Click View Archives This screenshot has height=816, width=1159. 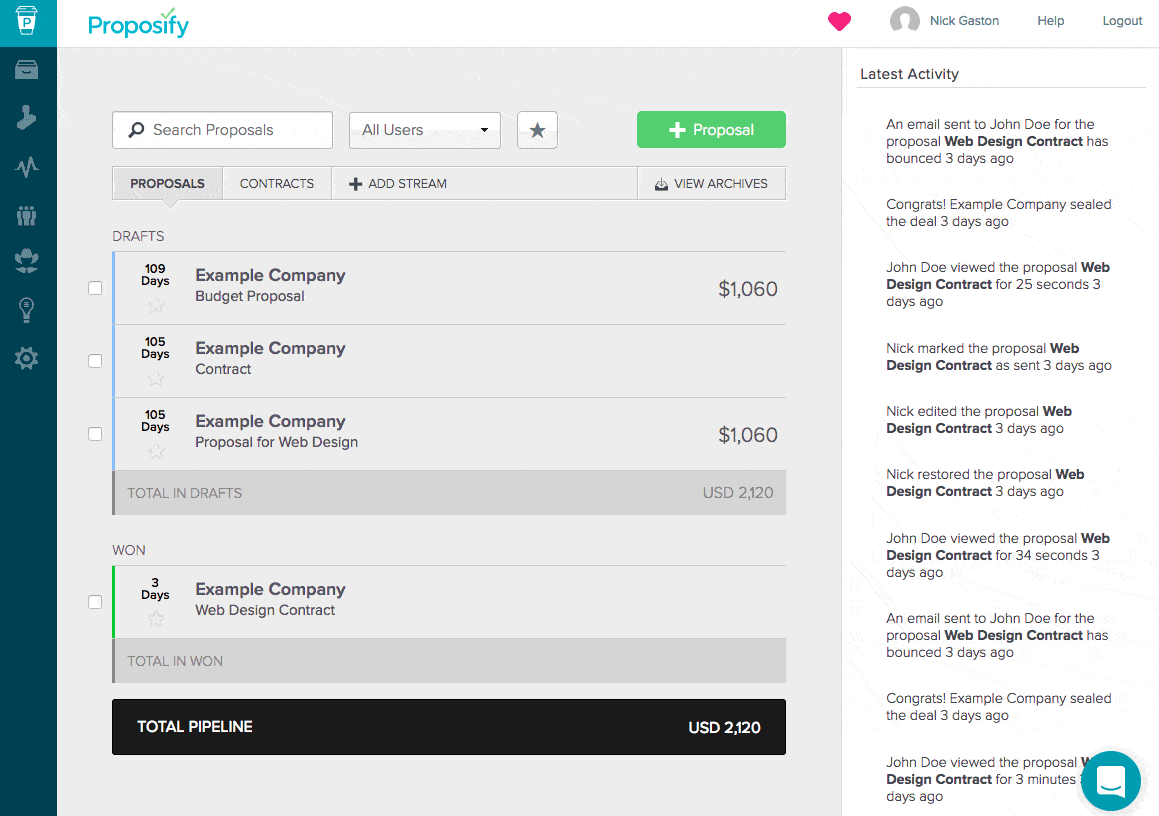pyautogui.click(x=711, y=183)
